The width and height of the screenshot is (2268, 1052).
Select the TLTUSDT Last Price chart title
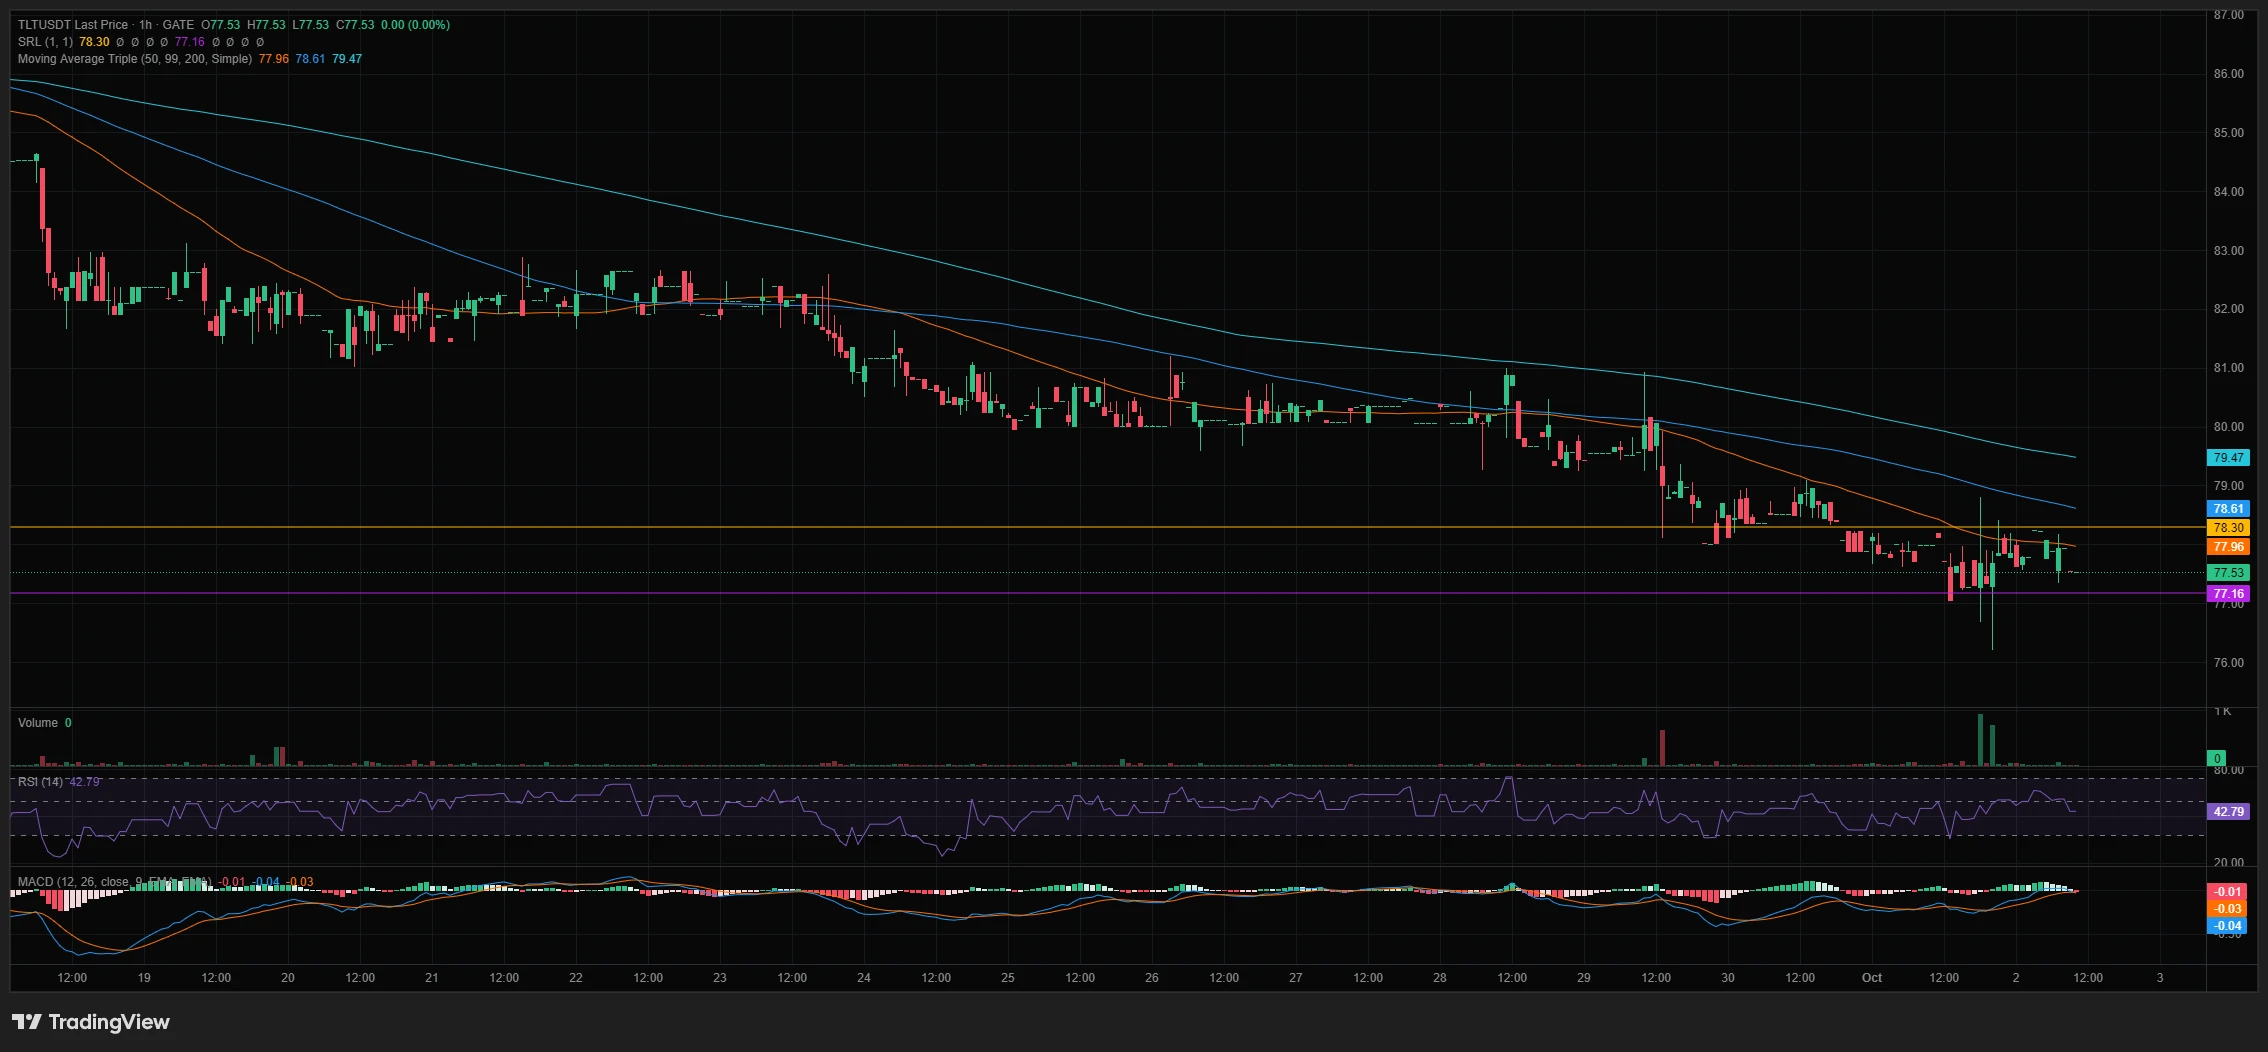[73, 25]
